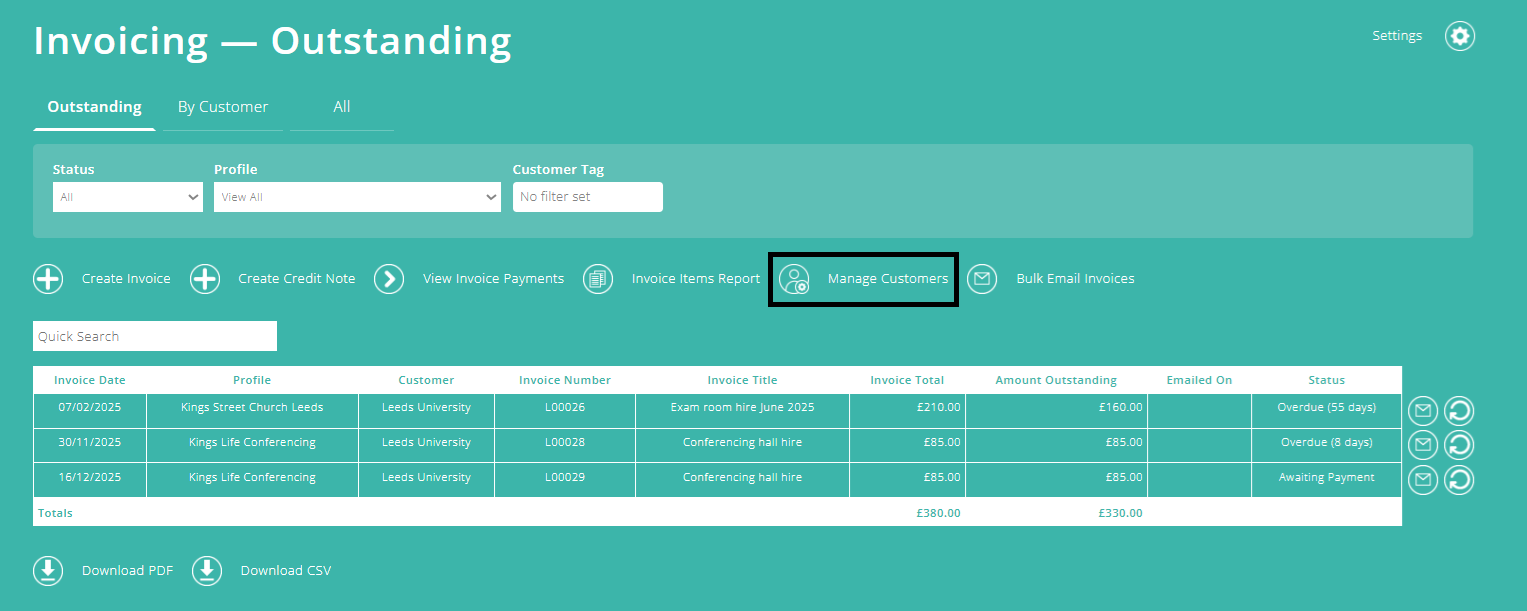Switch to the By Customer tab
Viewport: 1527px width, 611px height.
click(x=222, y=106)
